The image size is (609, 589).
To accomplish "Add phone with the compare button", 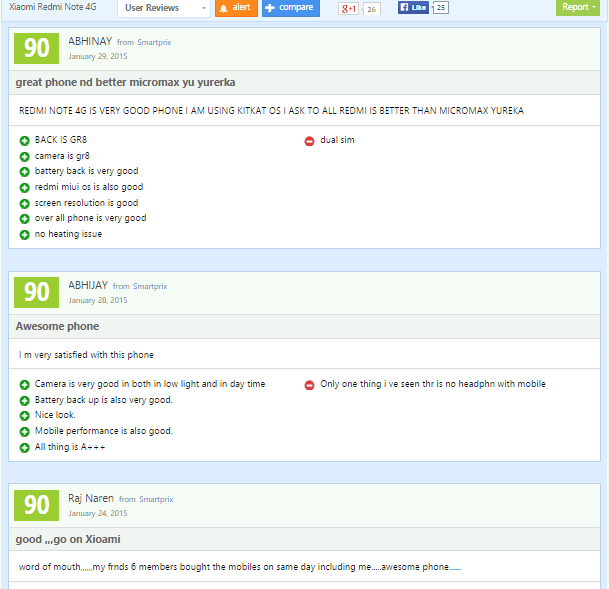I will pos(291,8).
